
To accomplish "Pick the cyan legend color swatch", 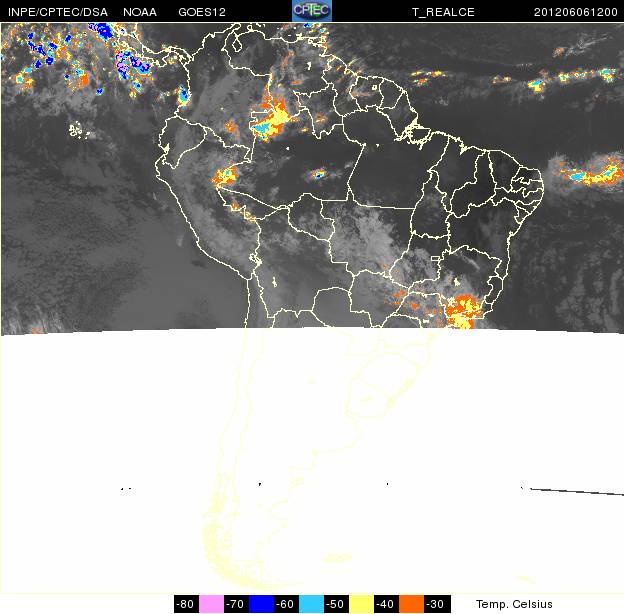I will 311,604.
